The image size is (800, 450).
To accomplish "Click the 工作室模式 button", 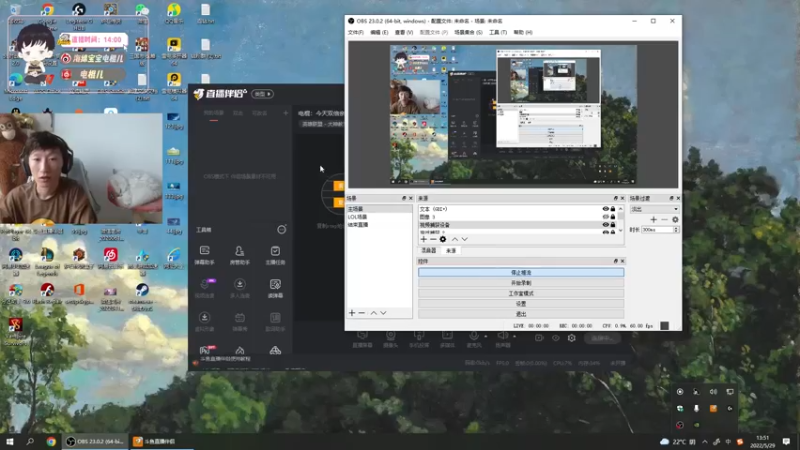I will click(x=521, y=293).
